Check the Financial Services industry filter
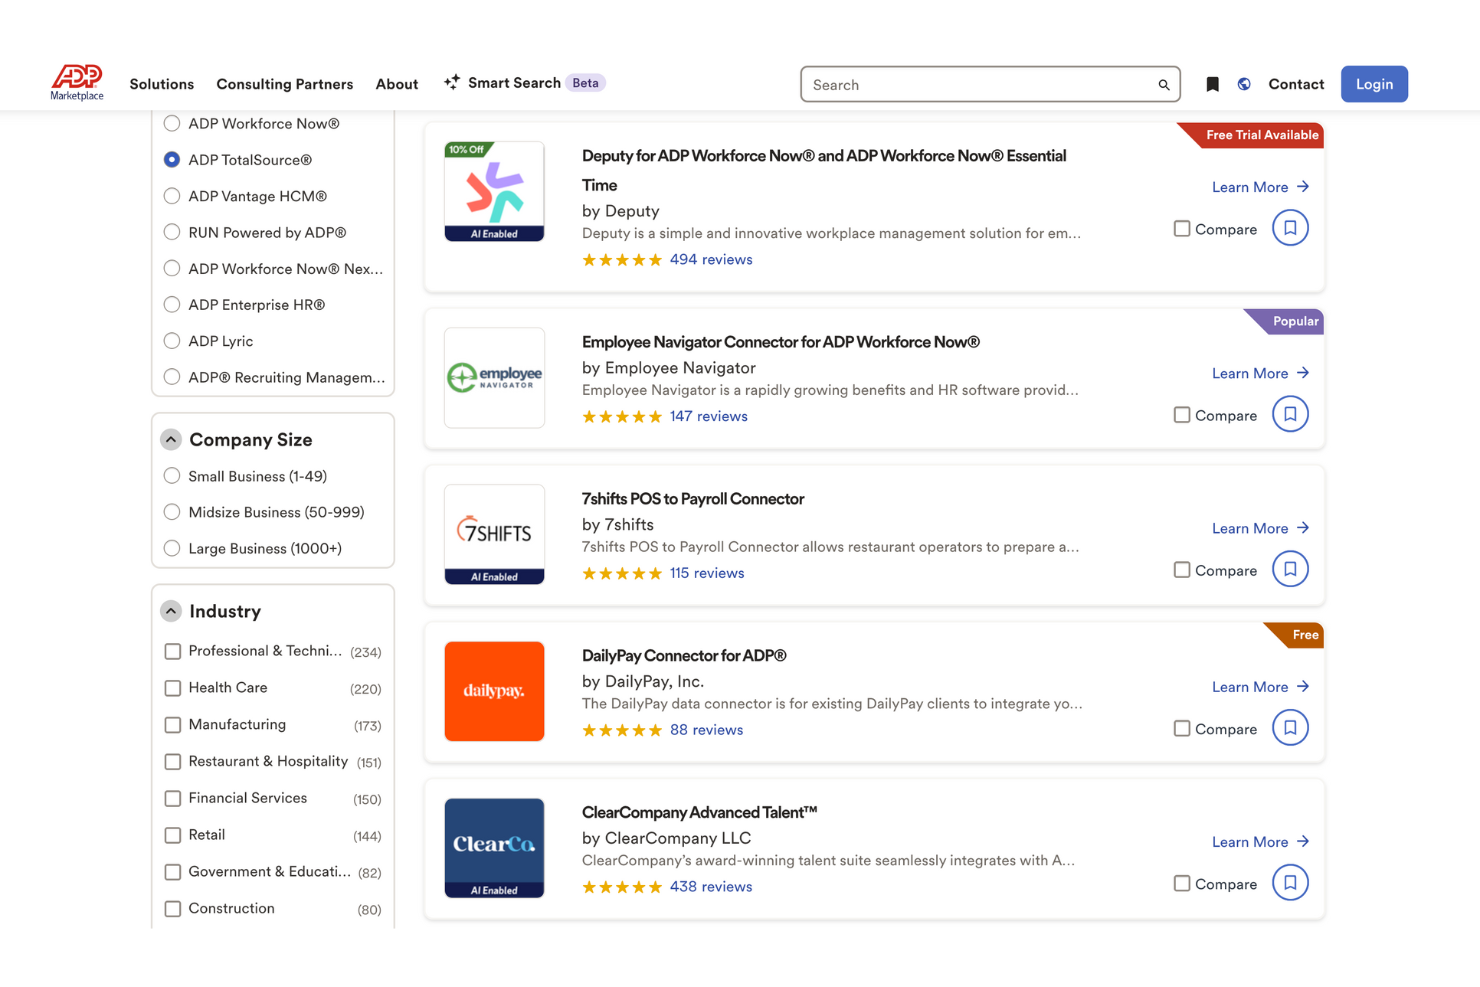 pyautogui.click(x=173, y=798)
